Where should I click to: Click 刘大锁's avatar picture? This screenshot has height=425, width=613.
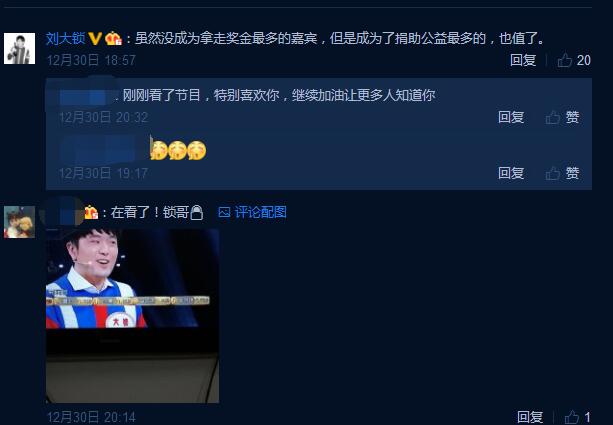click(19, 48)
